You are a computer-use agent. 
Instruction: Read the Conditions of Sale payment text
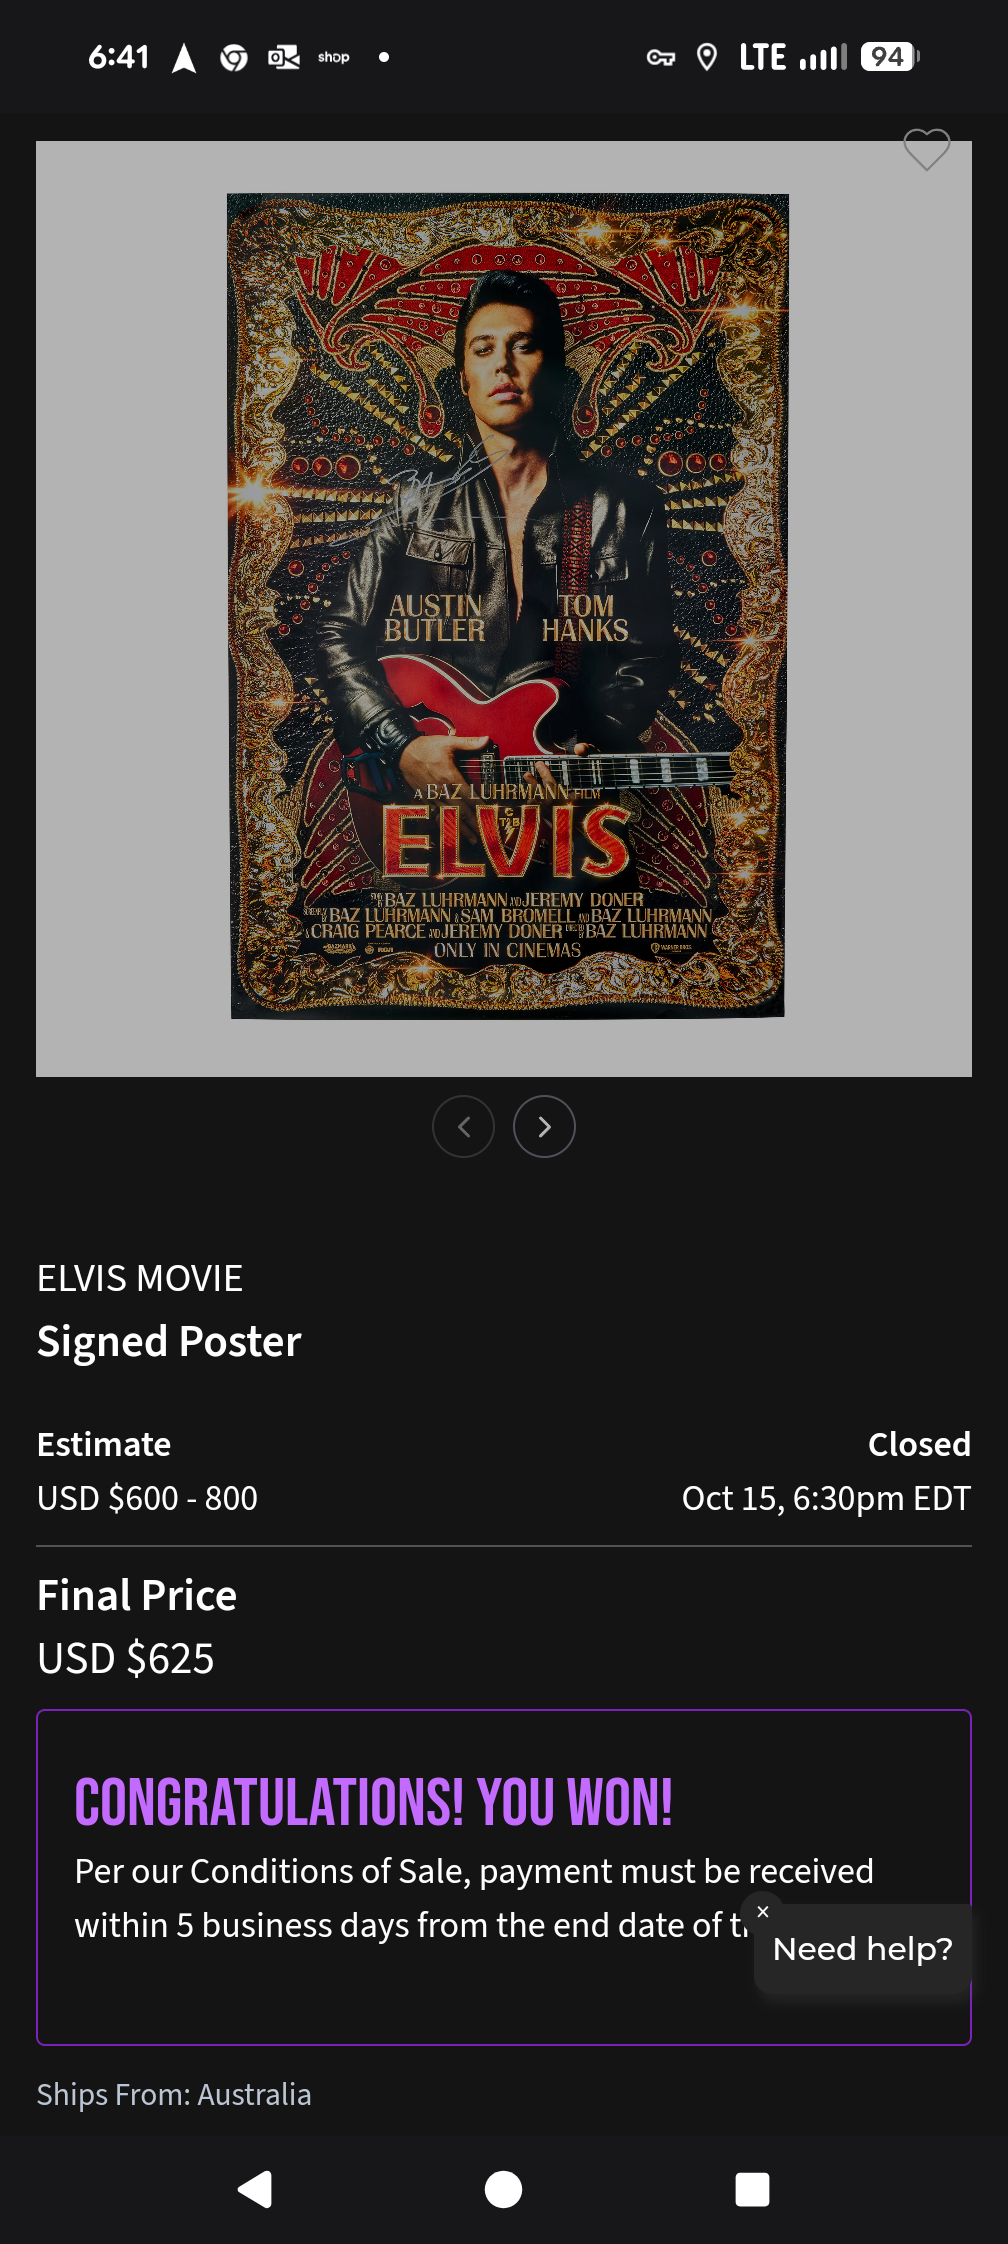474,1898
